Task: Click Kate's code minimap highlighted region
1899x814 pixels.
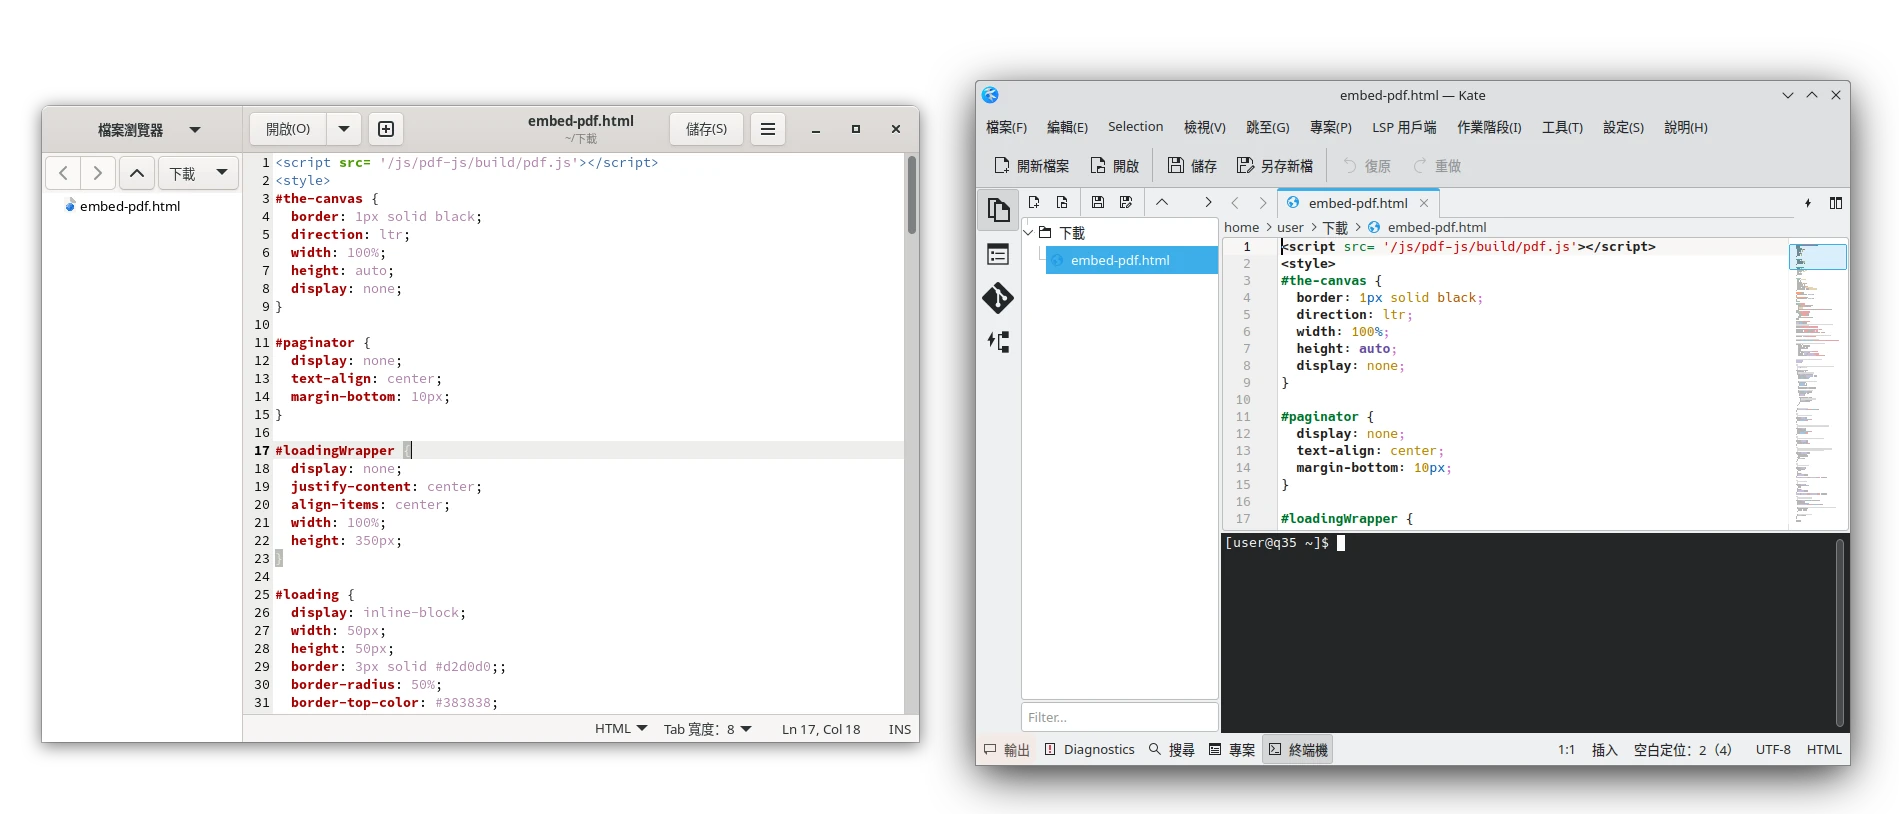Action: pyautogui.click(x=1817, y=257)
